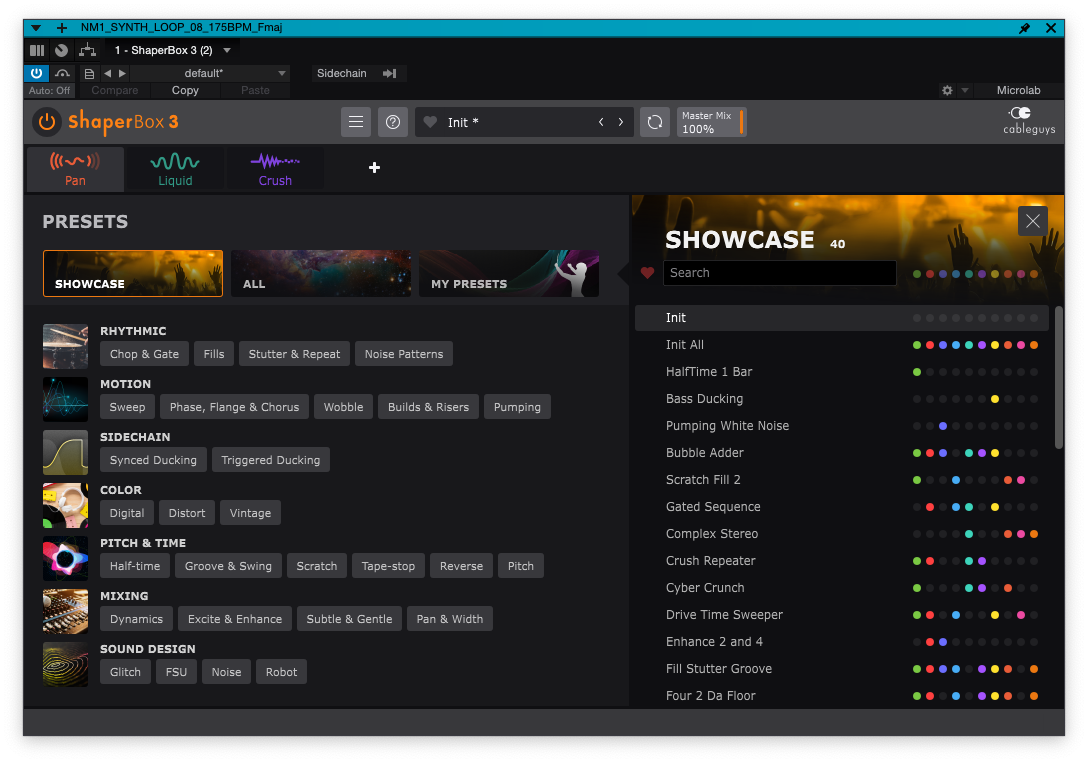Toggle the orange shaper filter dot in header
Viewport: 1088px width, 763px height.
click(x=1034, y=274)
